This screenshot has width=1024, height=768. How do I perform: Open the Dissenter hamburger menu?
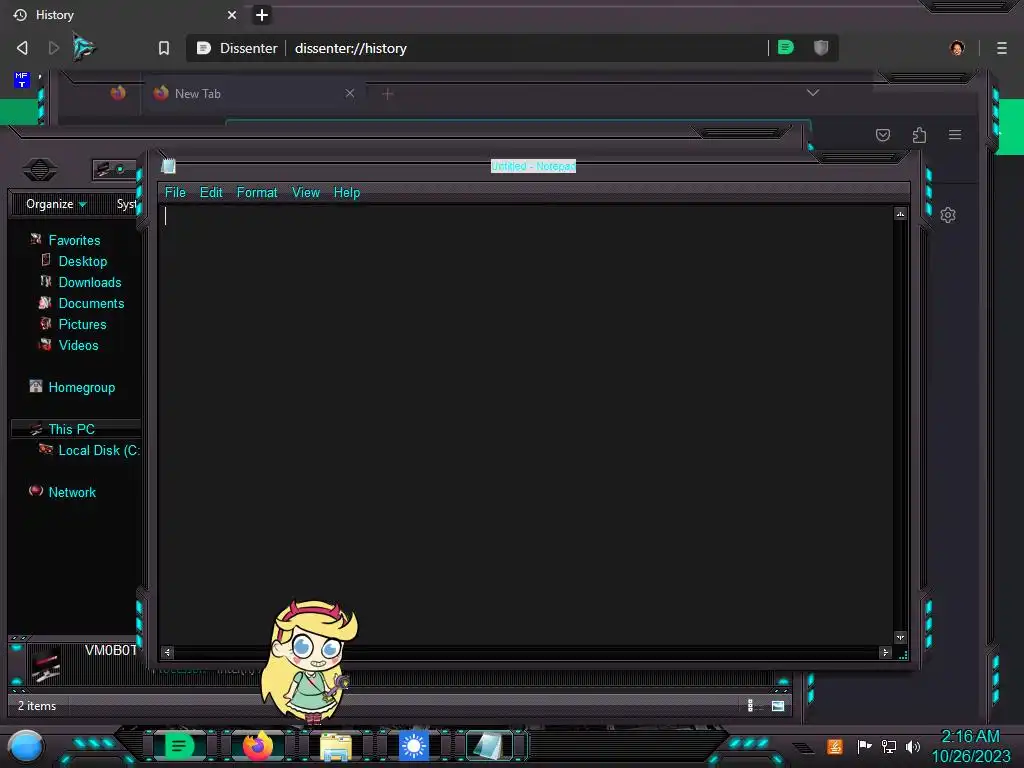point(1002,48)
